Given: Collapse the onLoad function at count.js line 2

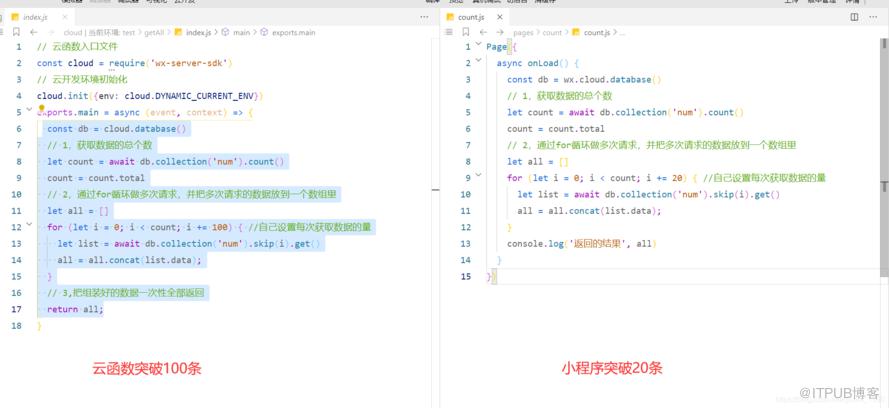Looking at the screenshot, I should 479,60.
